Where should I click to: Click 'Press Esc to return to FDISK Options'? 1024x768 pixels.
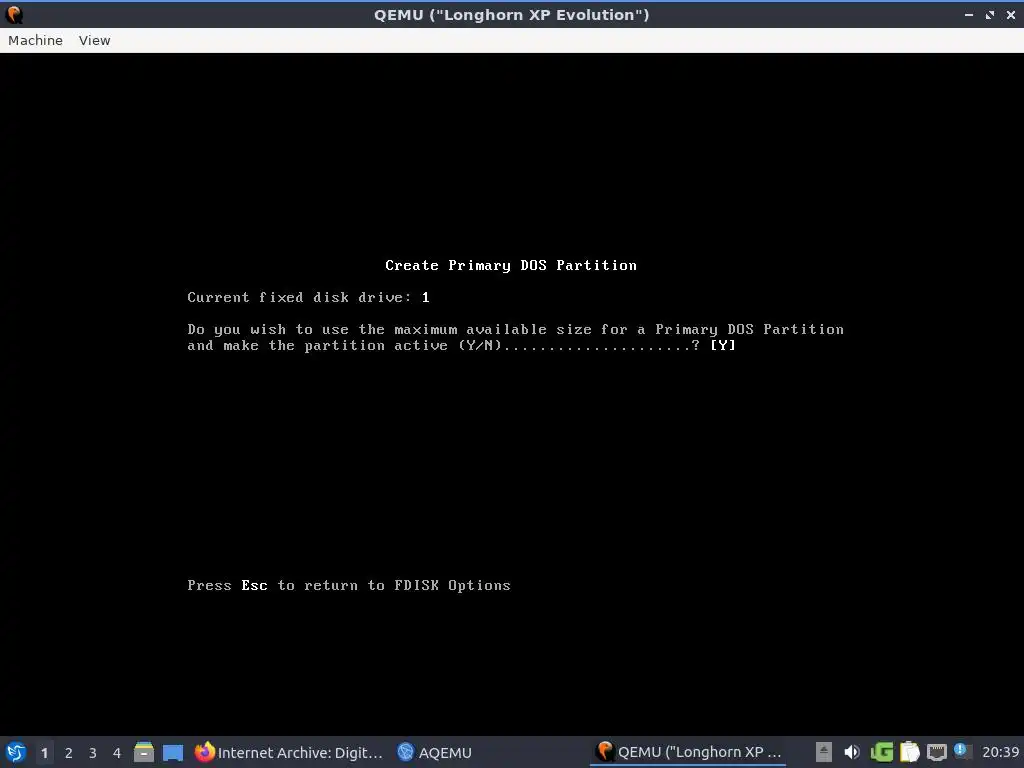349,585
